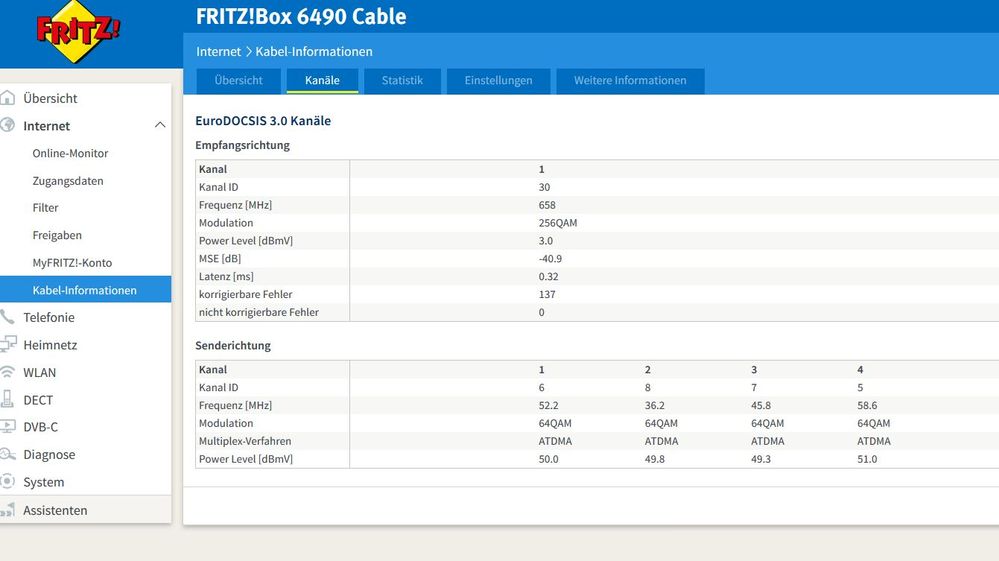Click the 256QAM modulation value
This screenshot has height=561, width=999.
click(x=557, y=223)
